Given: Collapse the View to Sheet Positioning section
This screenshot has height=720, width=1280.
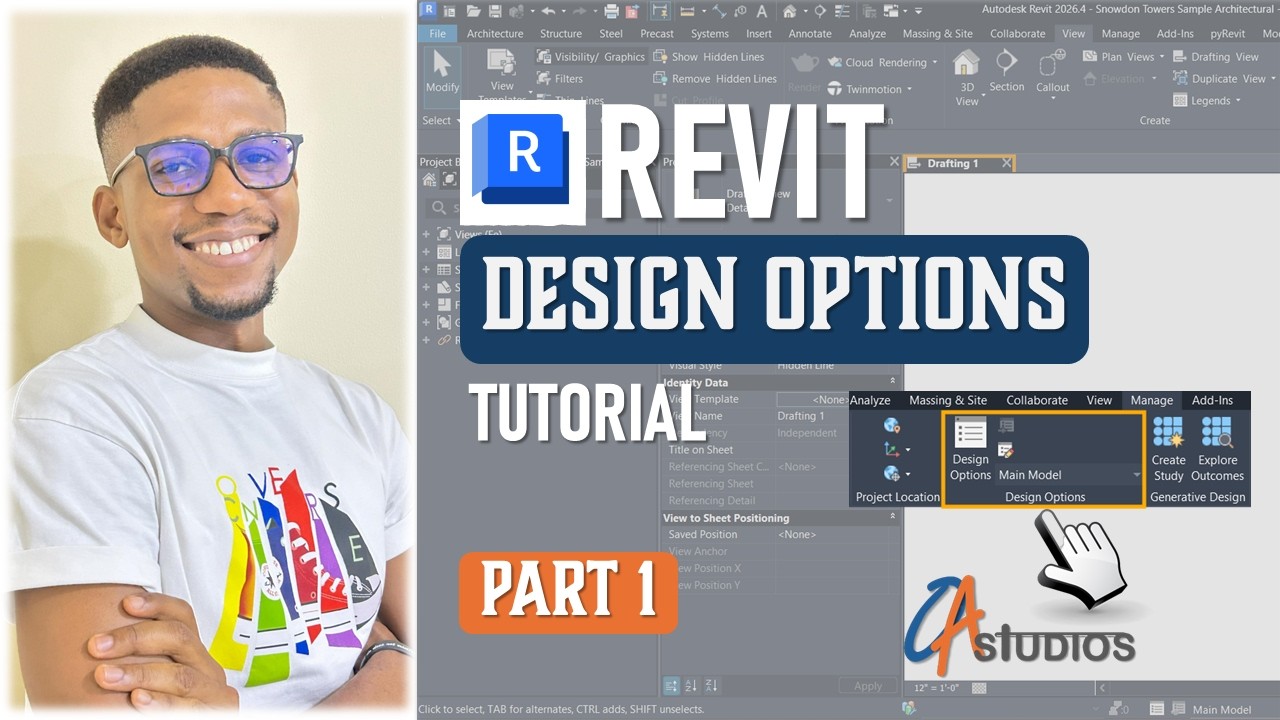Looking at the screenshot, I should pos(893,517).
